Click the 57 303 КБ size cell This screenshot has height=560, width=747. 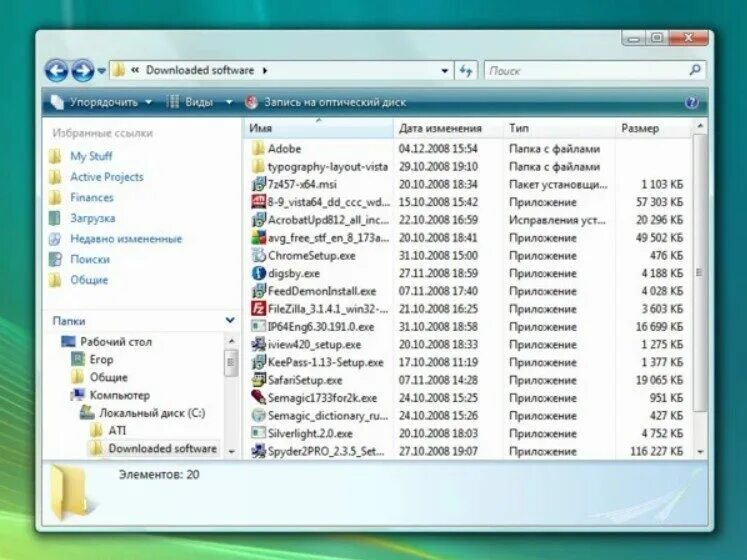(x=659, y=202)
